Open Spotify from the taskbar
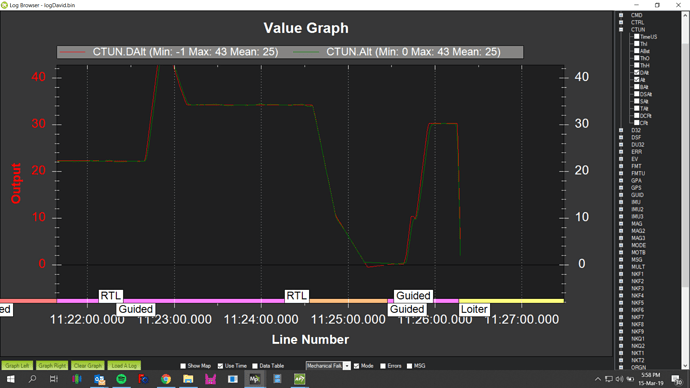The width and height of the screenshot is (690, 388). 121,379
